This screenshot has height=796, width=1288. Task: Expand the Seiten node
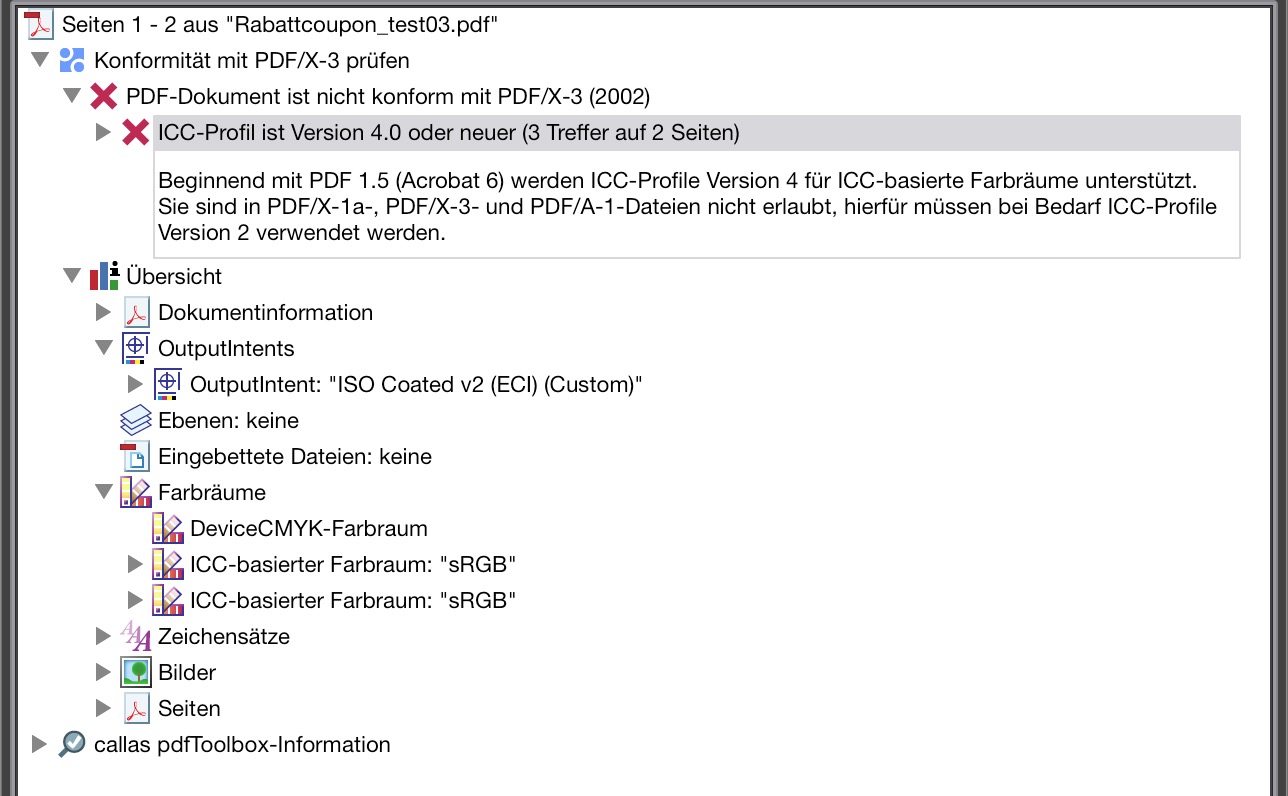click(x=102, y=708)
